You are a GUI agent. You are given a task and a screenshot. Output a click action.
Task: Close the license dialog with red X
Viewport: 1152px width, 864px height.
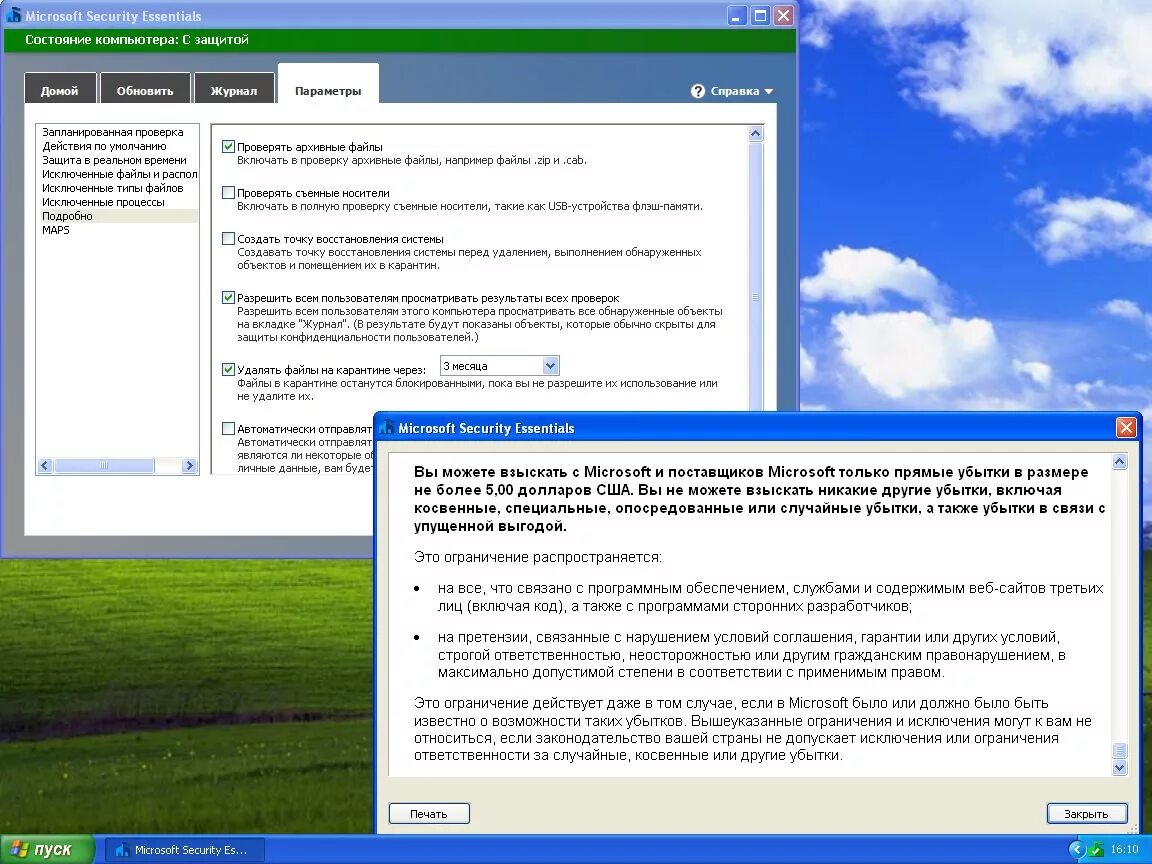[1126, 428]
